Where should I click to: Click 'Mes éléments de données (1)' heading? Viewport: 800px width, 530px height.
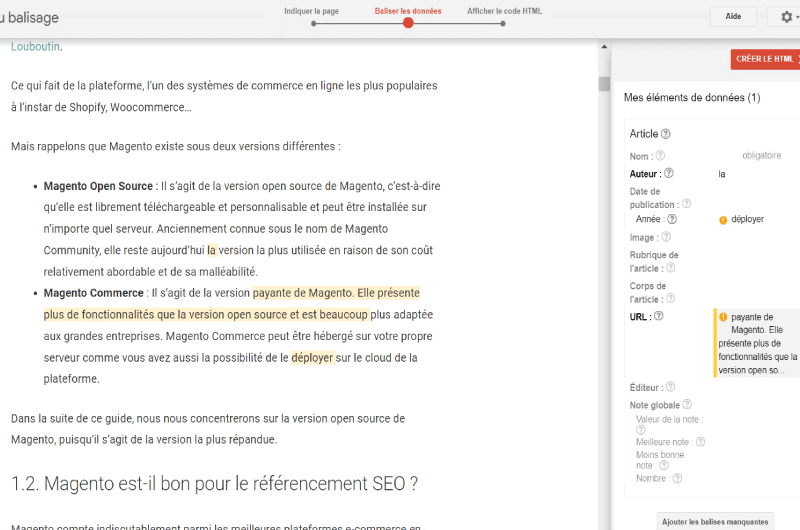[692, 97]
